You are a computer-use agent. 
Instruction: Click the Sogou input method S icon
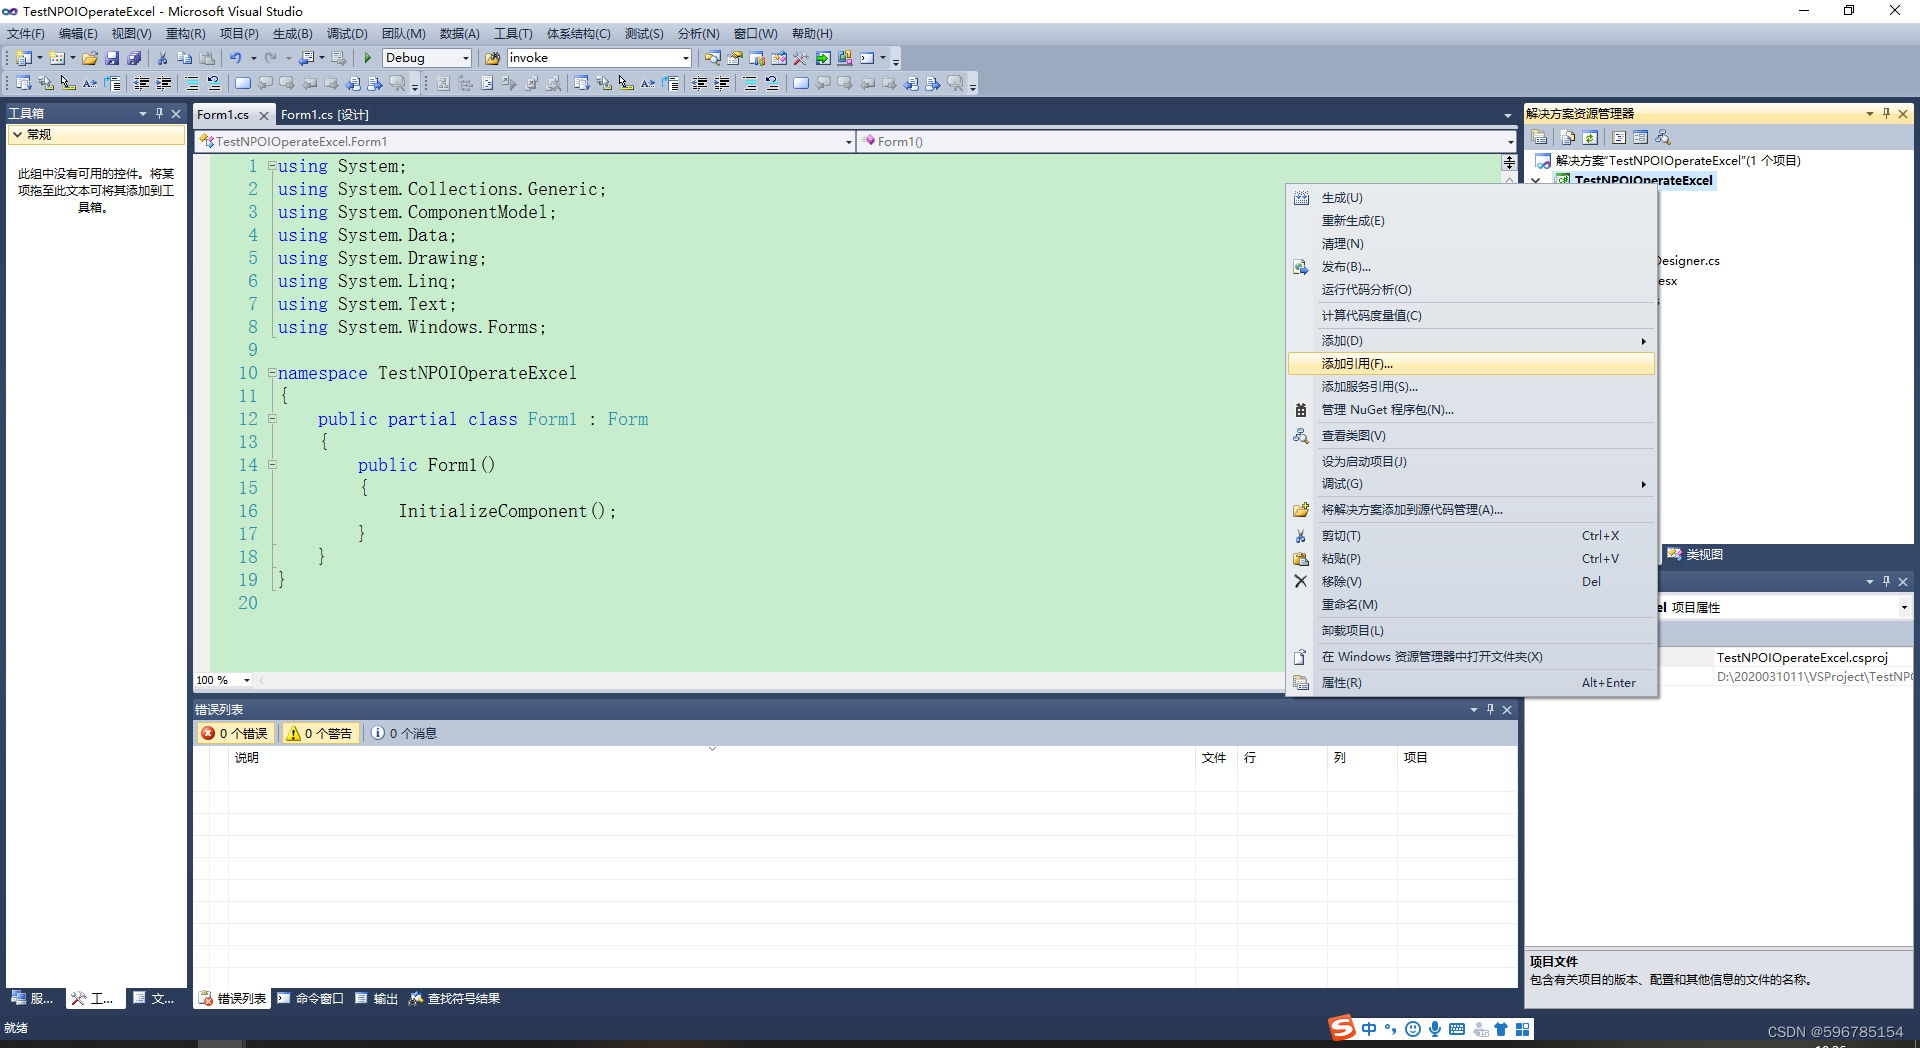point(1342,1028)
